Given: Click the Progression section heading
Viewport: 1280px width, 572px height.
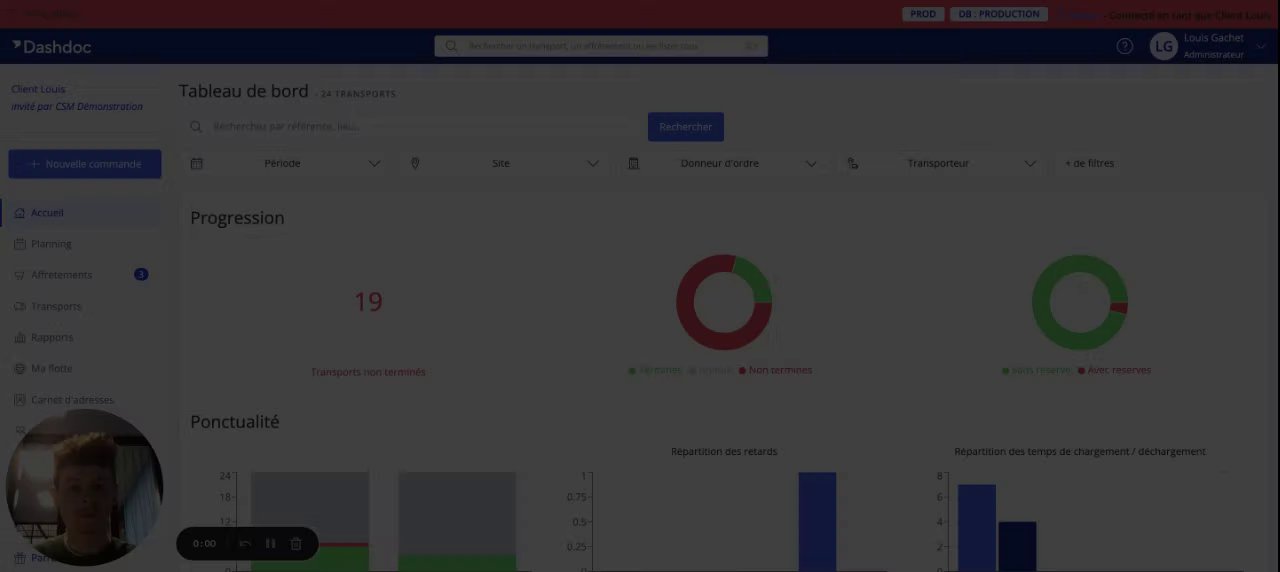Looking at the screenshot, I should click(237, 218).
